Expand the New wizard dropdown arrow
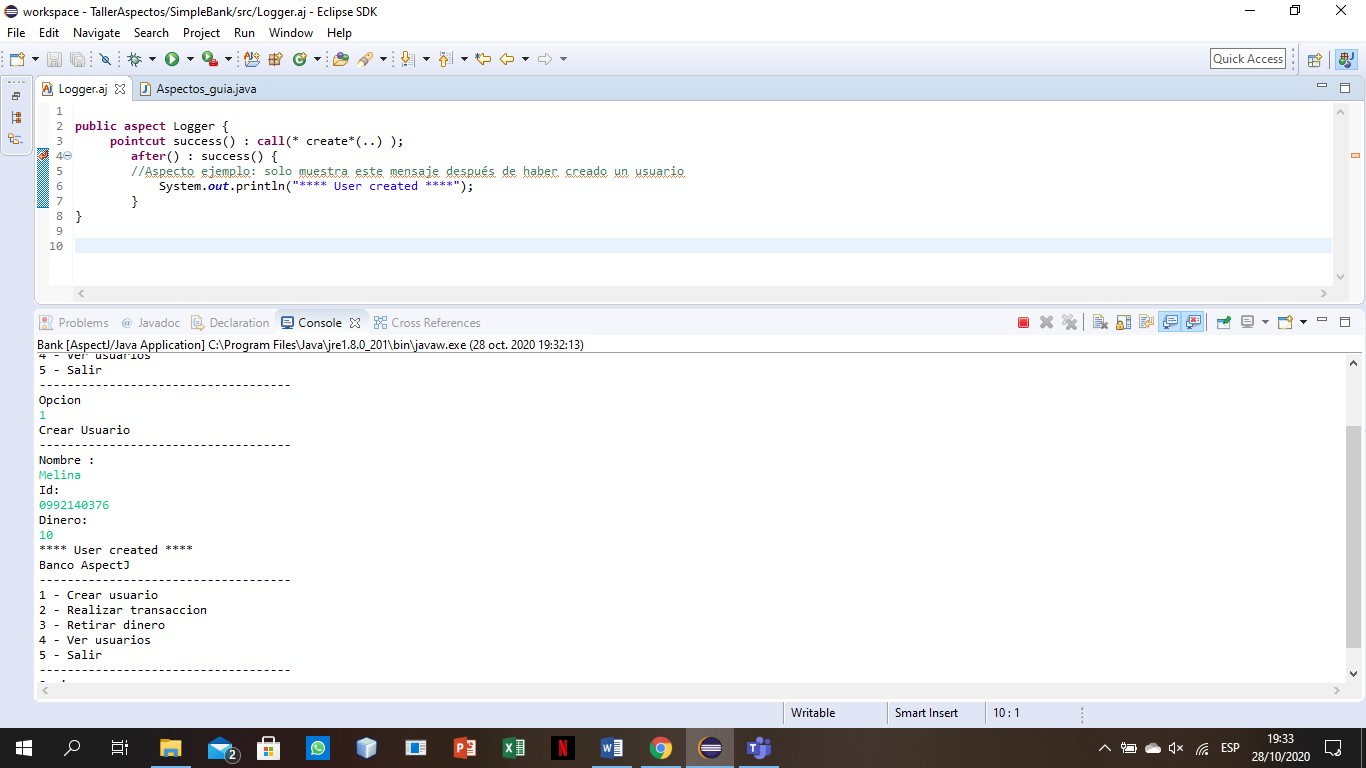1366x768 pixels. [35, 59]
